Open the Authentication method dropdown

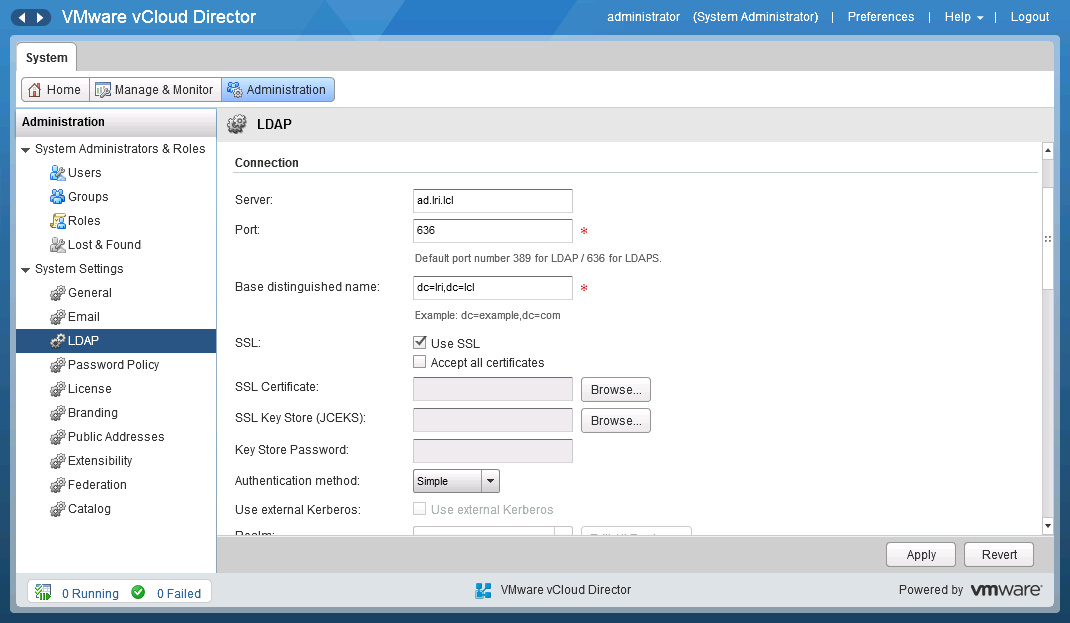pos(490,481)
